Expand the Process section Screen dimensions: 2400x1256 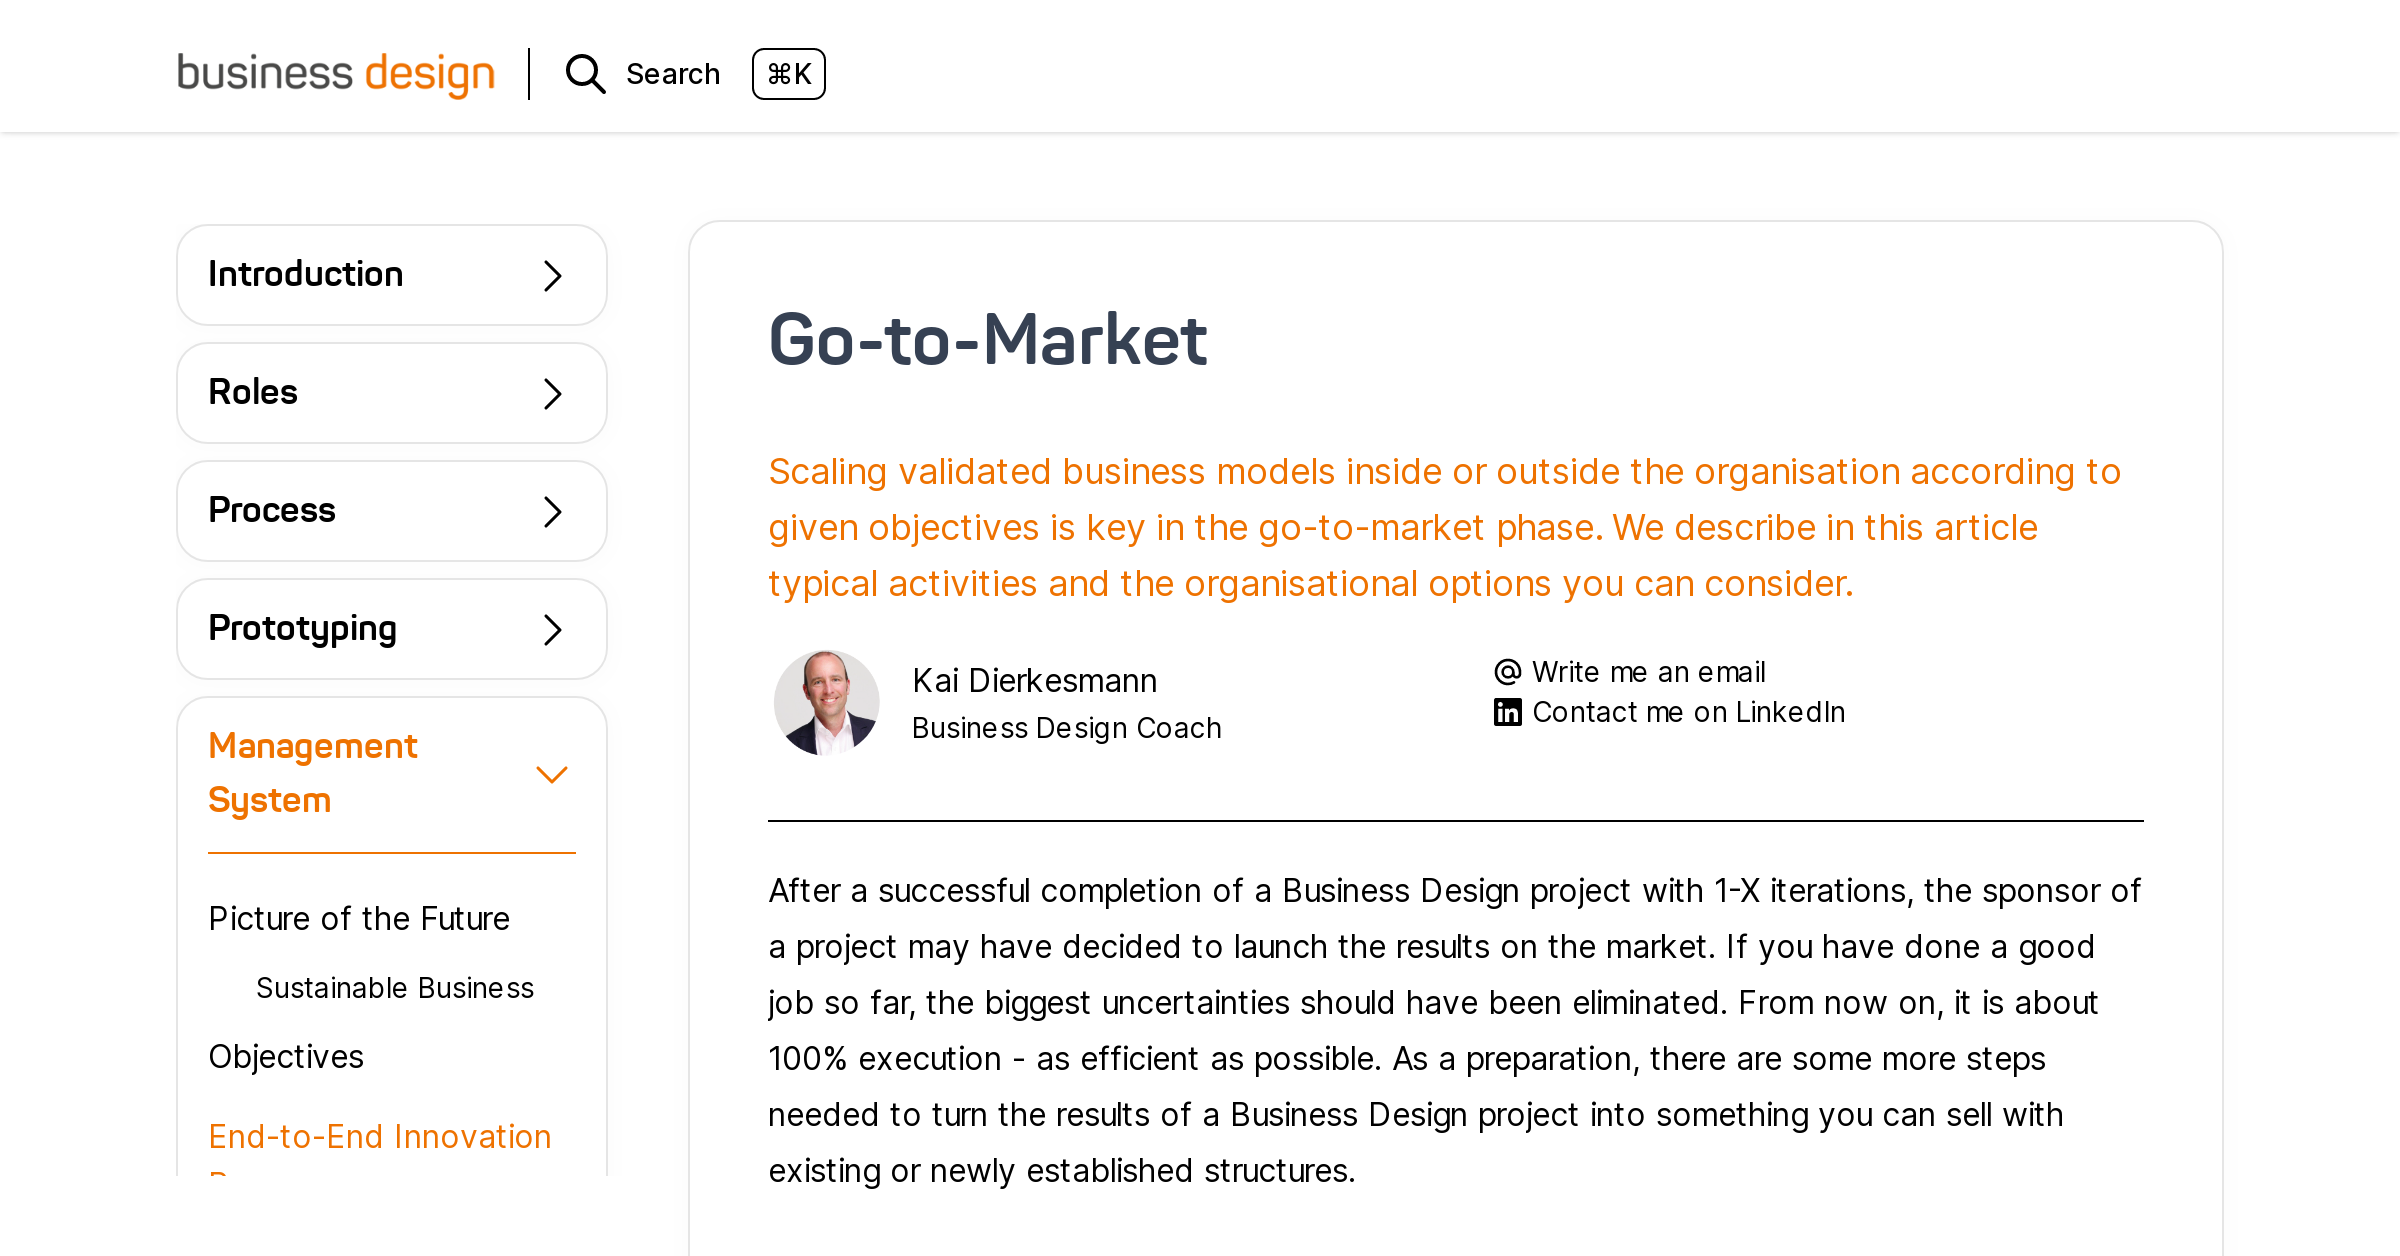click(391, 510)
